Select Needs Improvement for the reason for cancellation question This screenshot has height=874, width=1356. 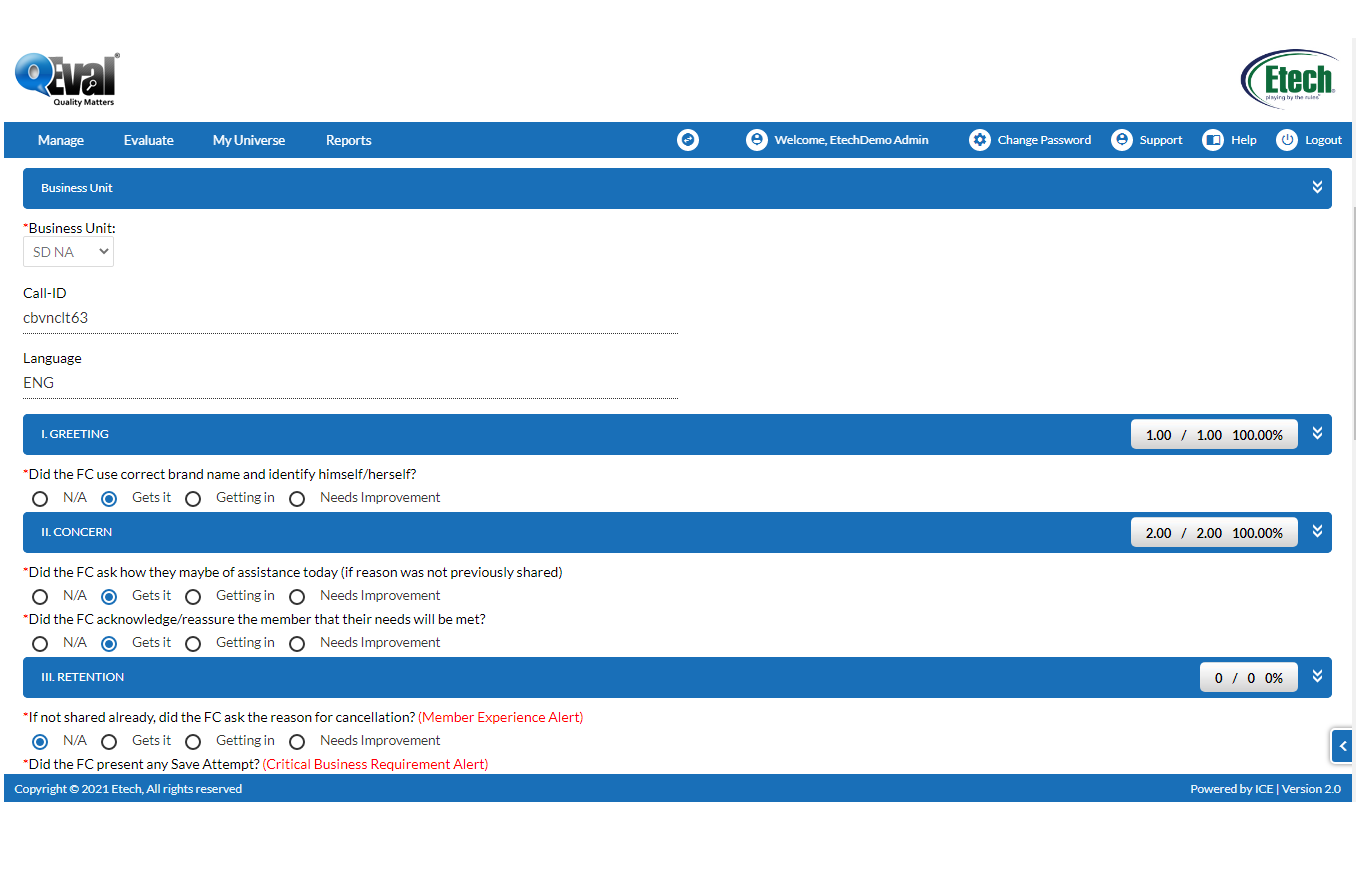pyautogui.click(x=297, y=741)
